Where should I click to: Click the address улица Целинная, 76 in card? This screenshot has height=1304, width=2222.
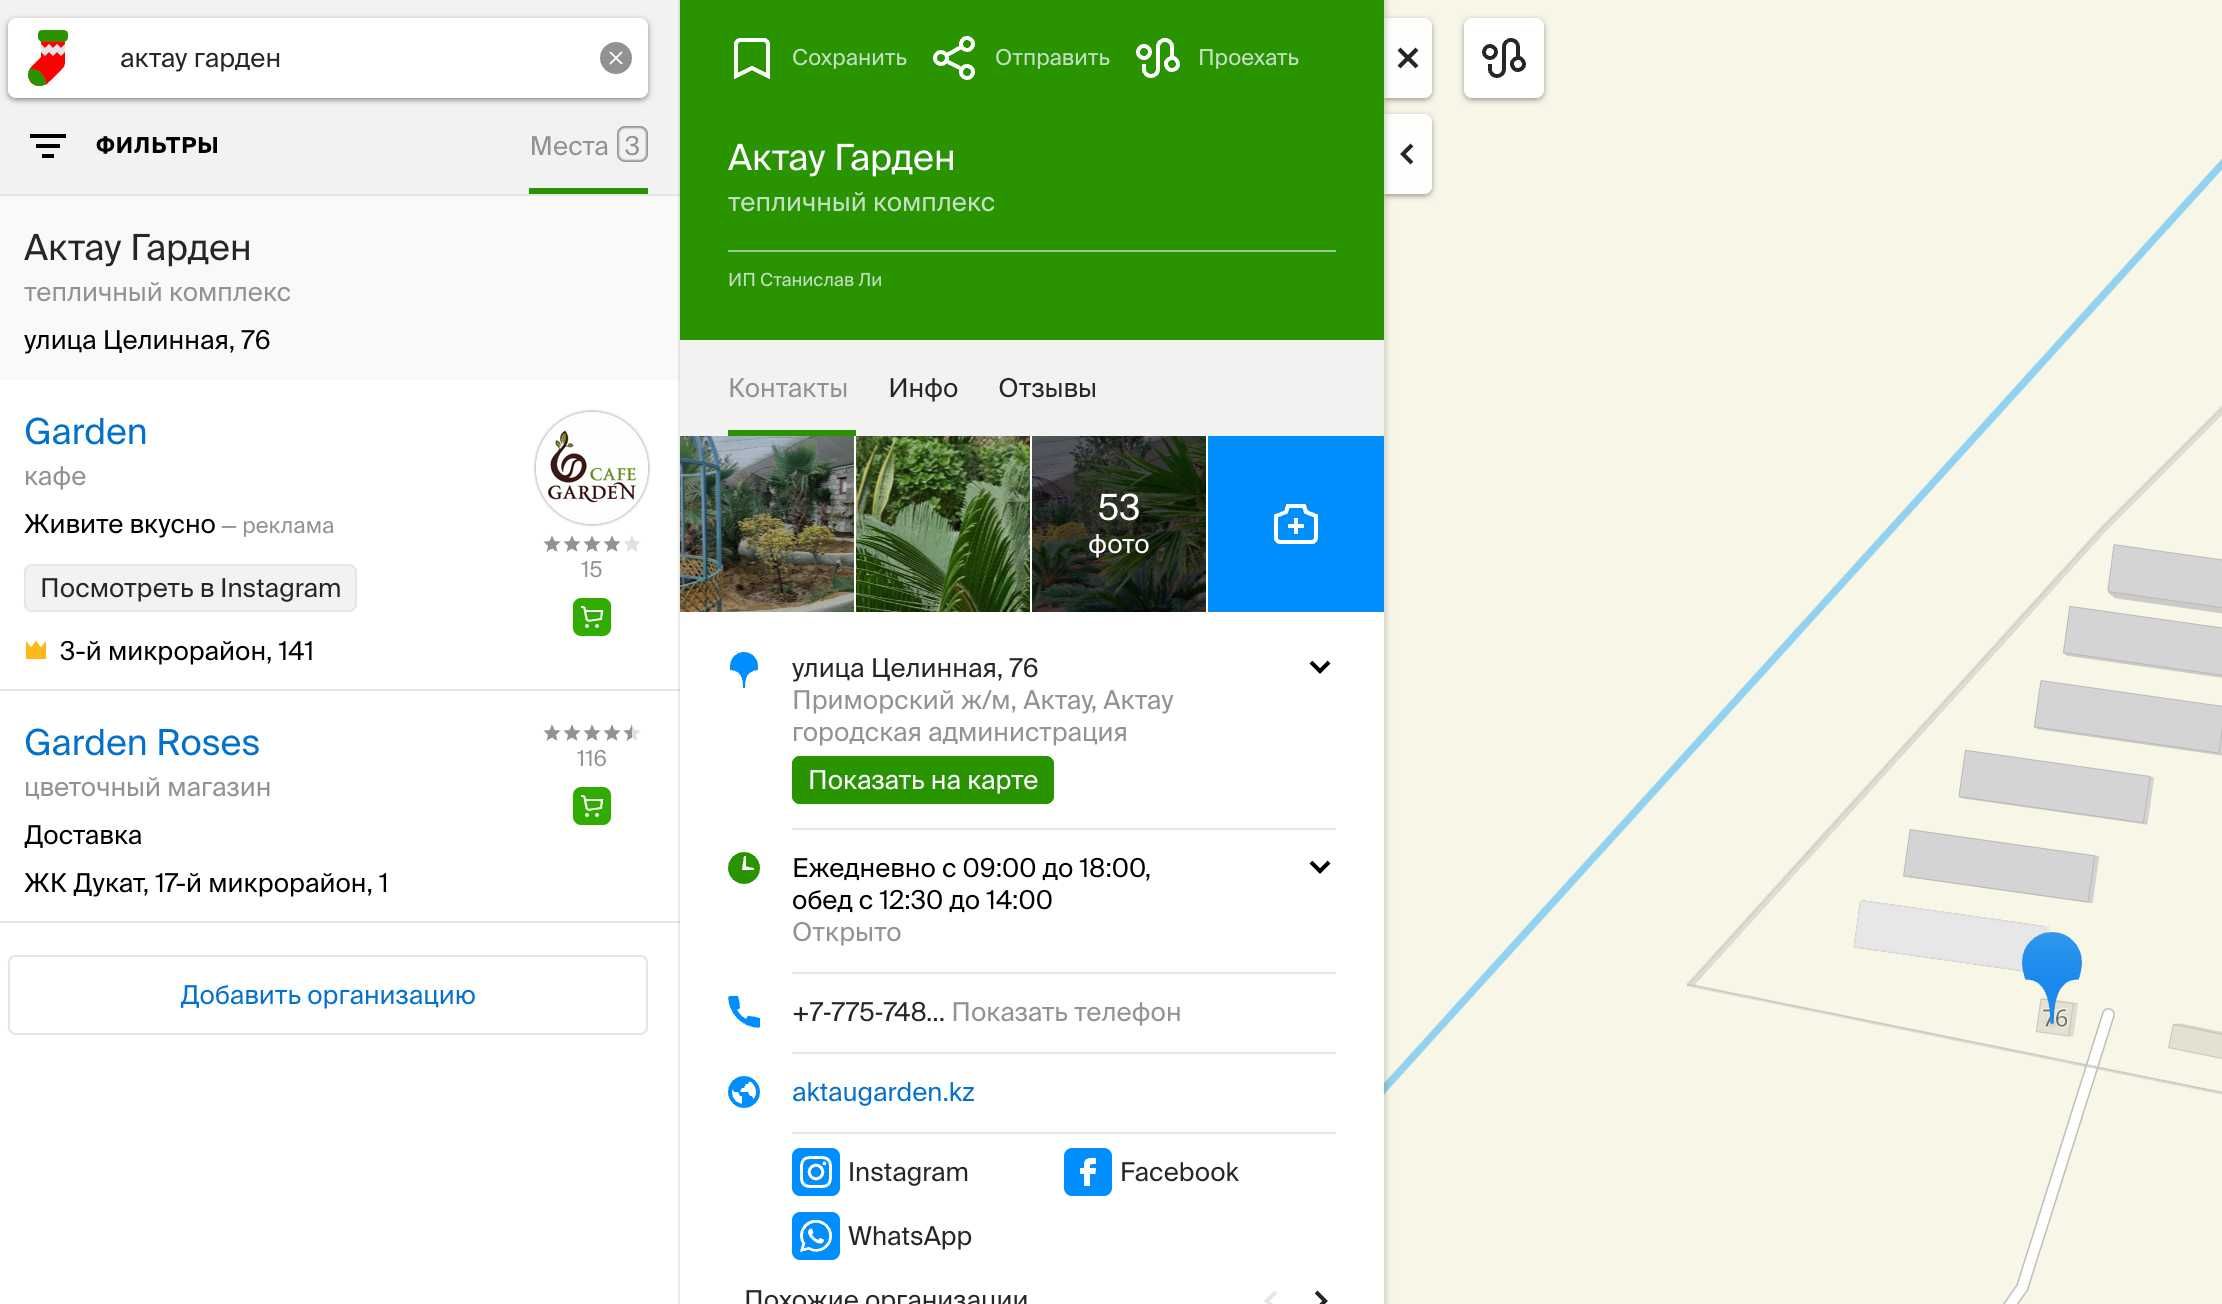915,668
